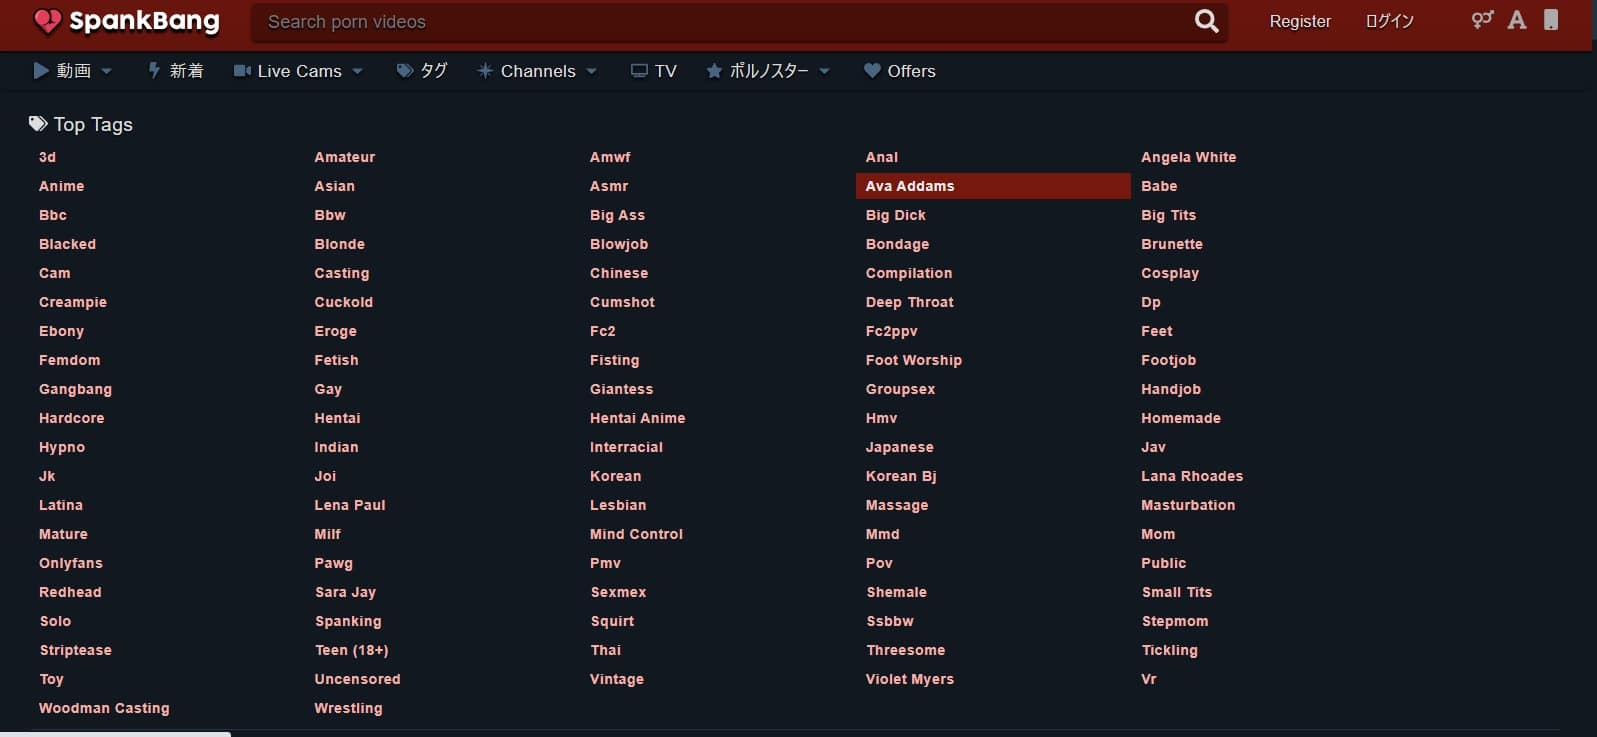
Task: Open the Onlyfans tag
Action: [x=71, y=563]
